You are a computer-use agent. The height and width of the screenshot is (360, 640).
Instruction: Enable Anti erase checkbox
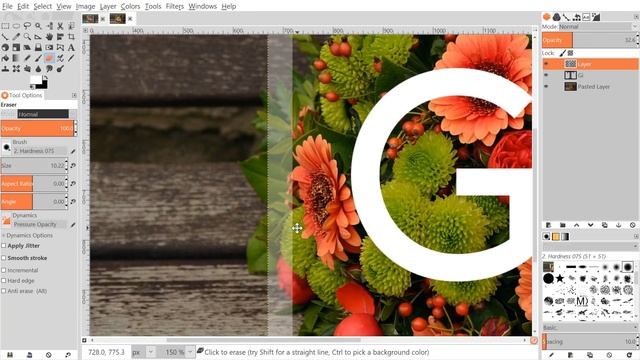click(4, 291)
